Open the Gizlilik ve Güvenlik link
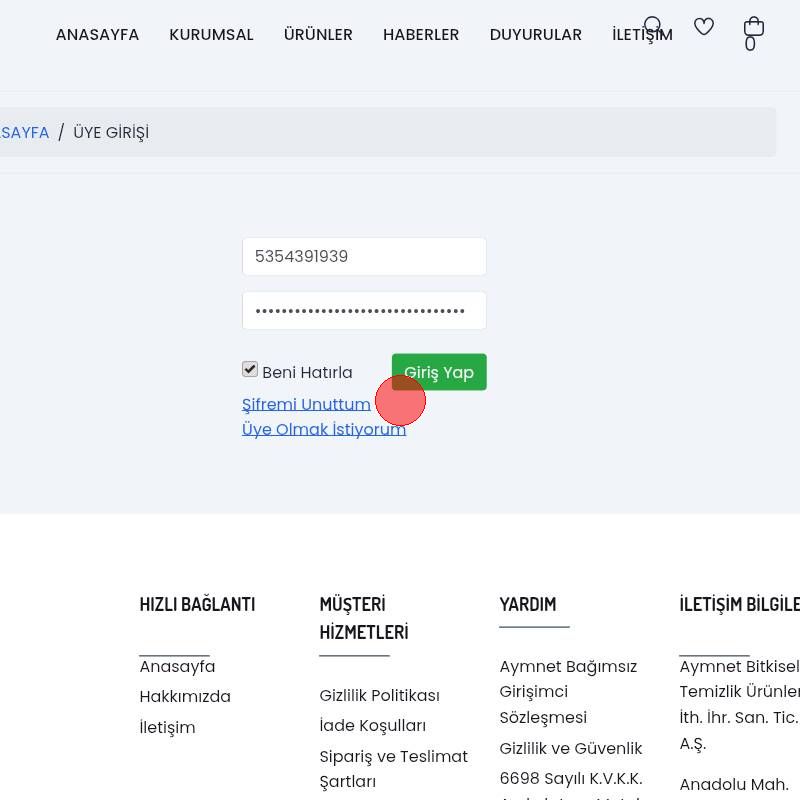The height and width of the screenshot is (800, 800). pyautogui.click(x=570, y=749)
